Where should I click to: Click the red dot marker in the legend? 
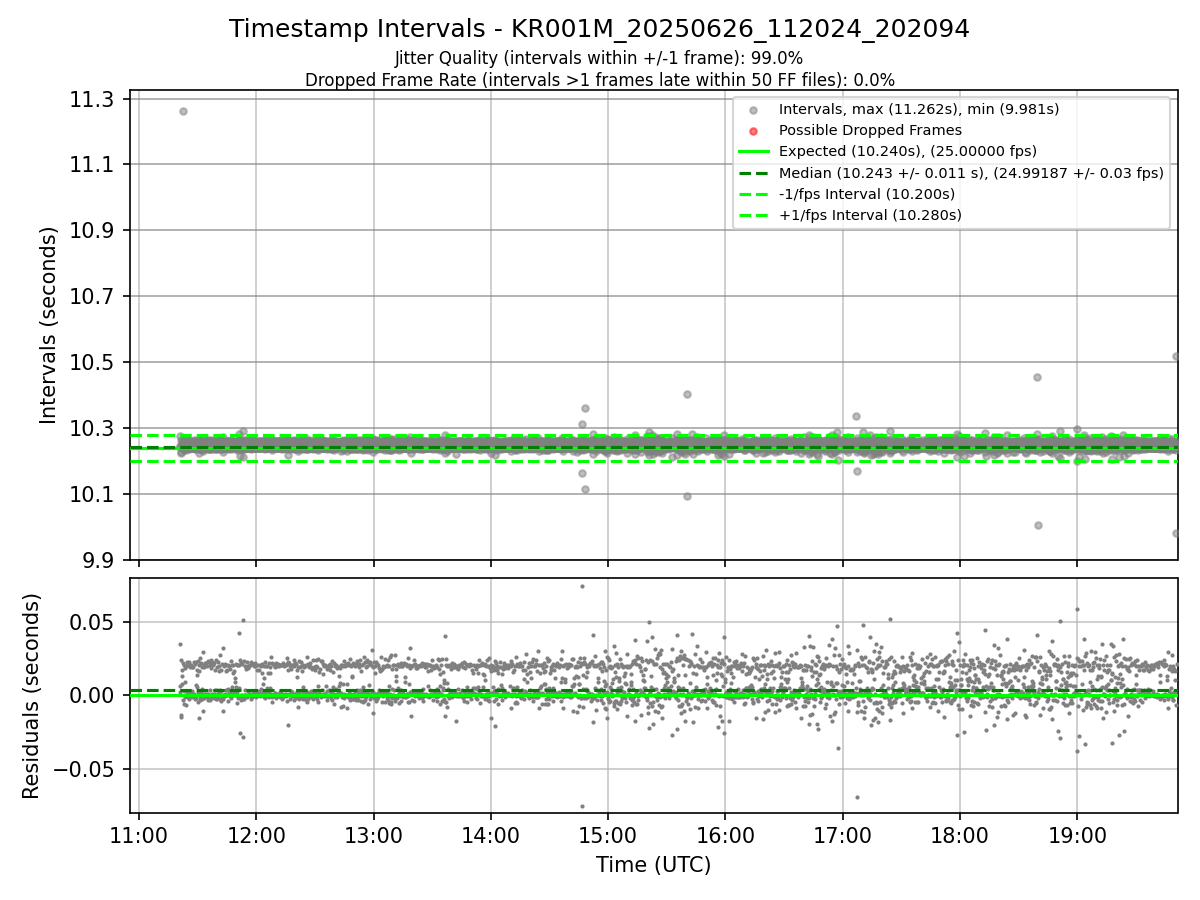(754, 131)
